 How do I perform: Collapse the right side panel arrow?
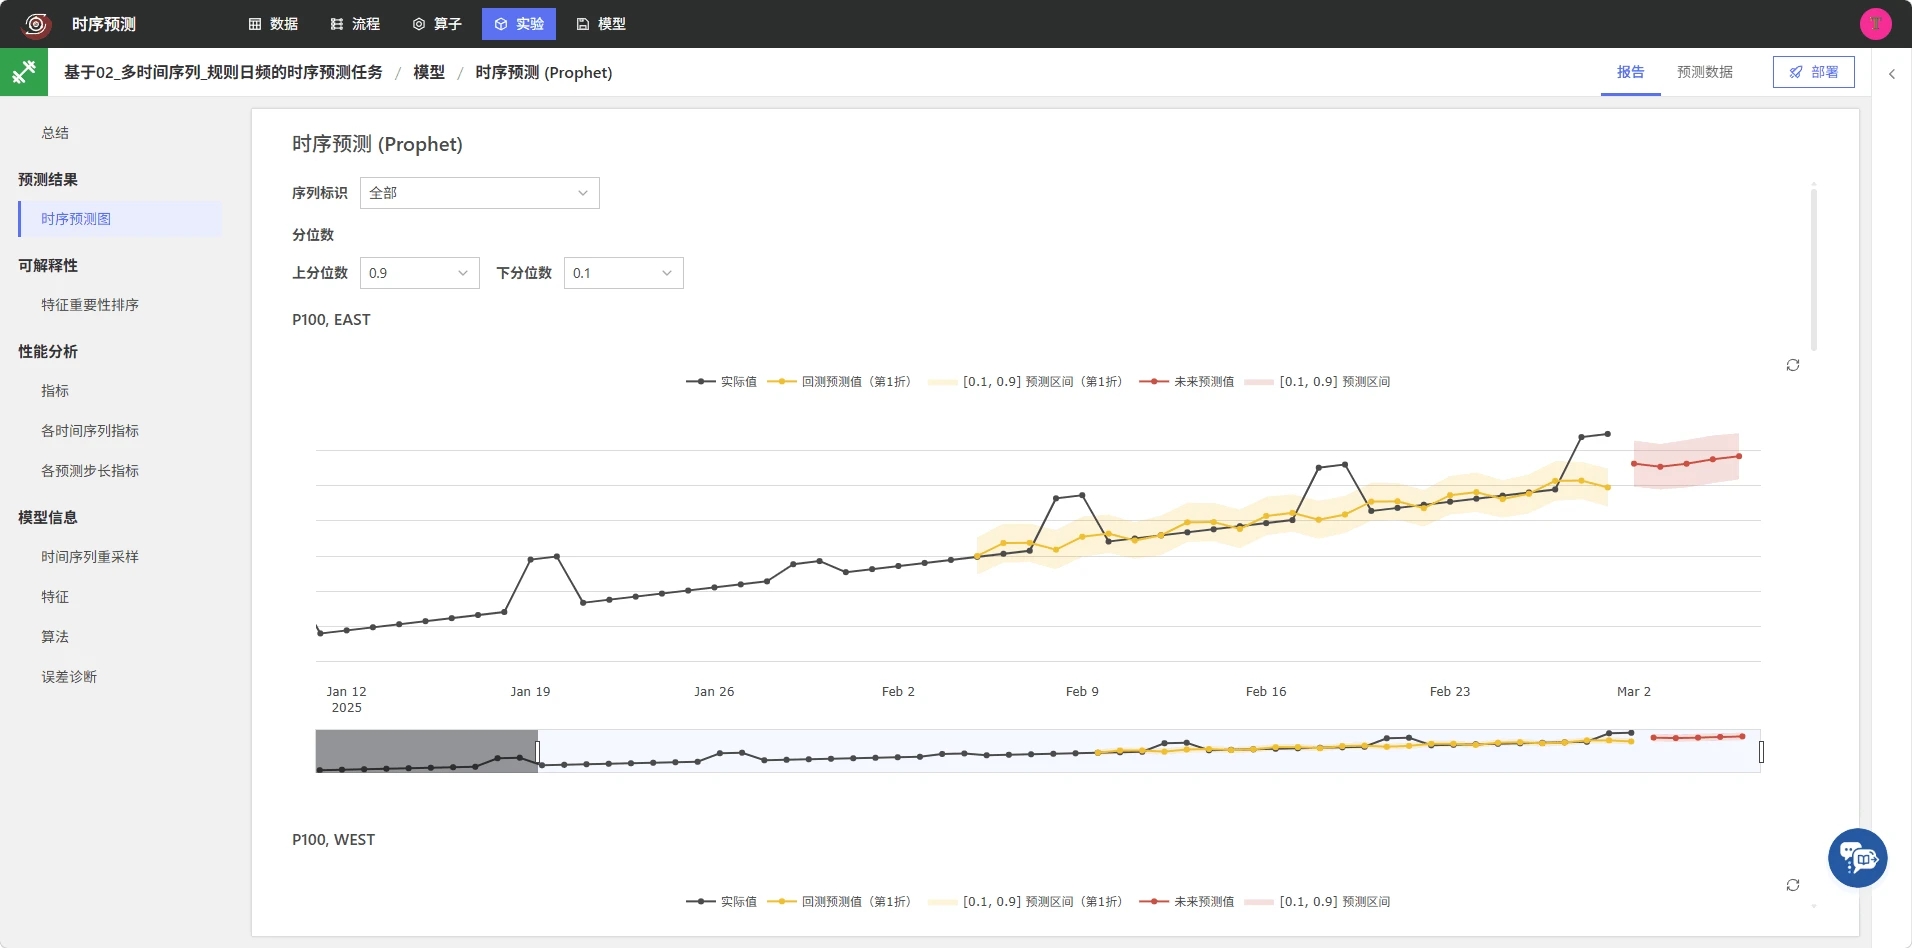1891,74
